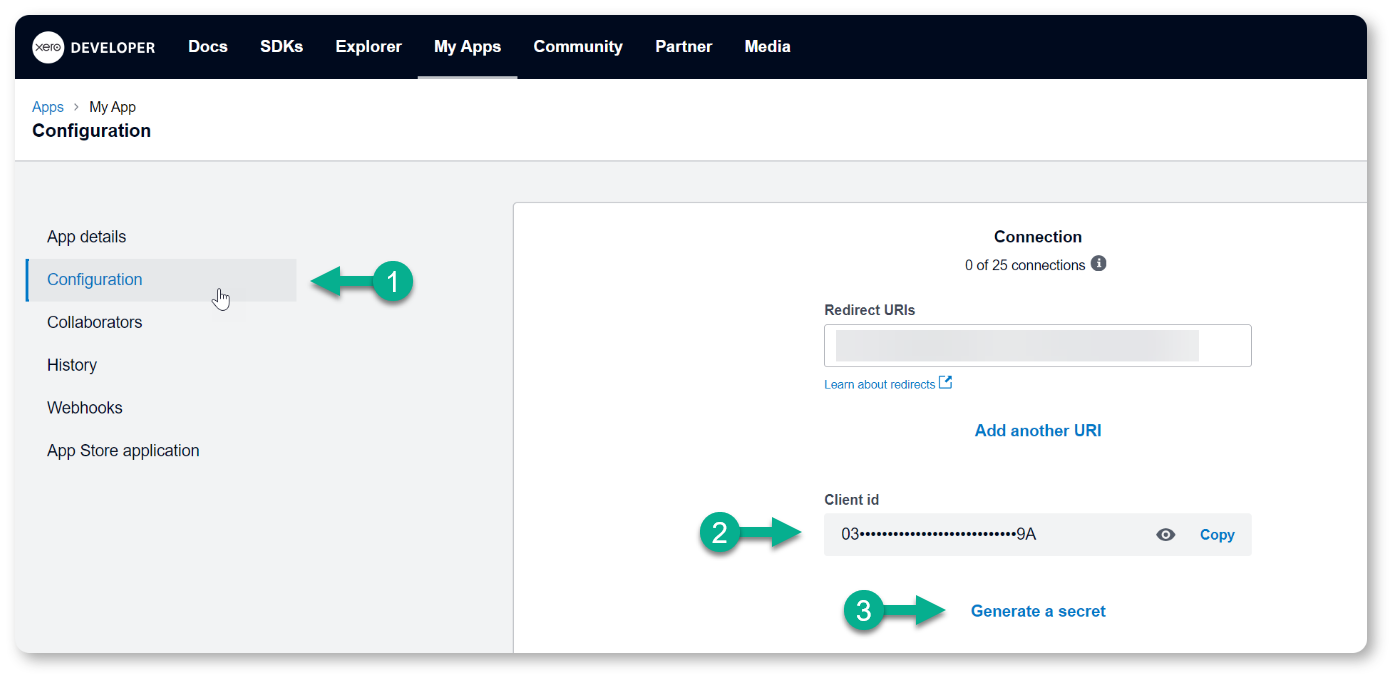Copy the Client id
Screen dimensions: 1392x678
pos(1217,535)
